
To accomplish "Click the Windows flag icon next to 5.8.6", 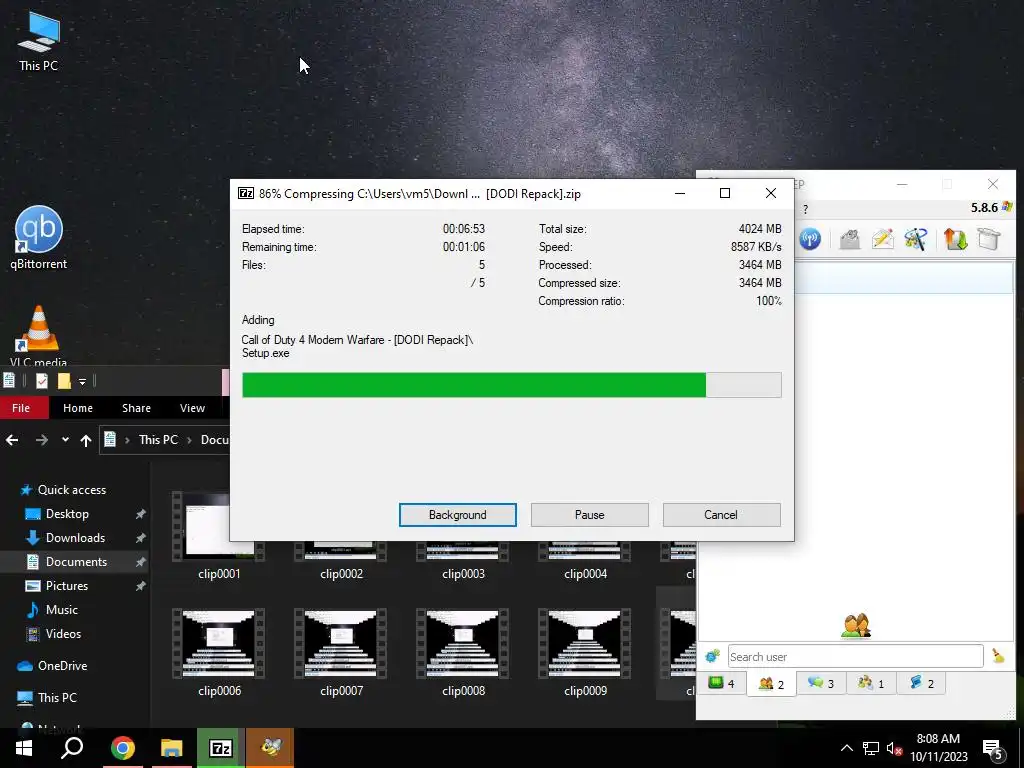I will click(1007, 207).
